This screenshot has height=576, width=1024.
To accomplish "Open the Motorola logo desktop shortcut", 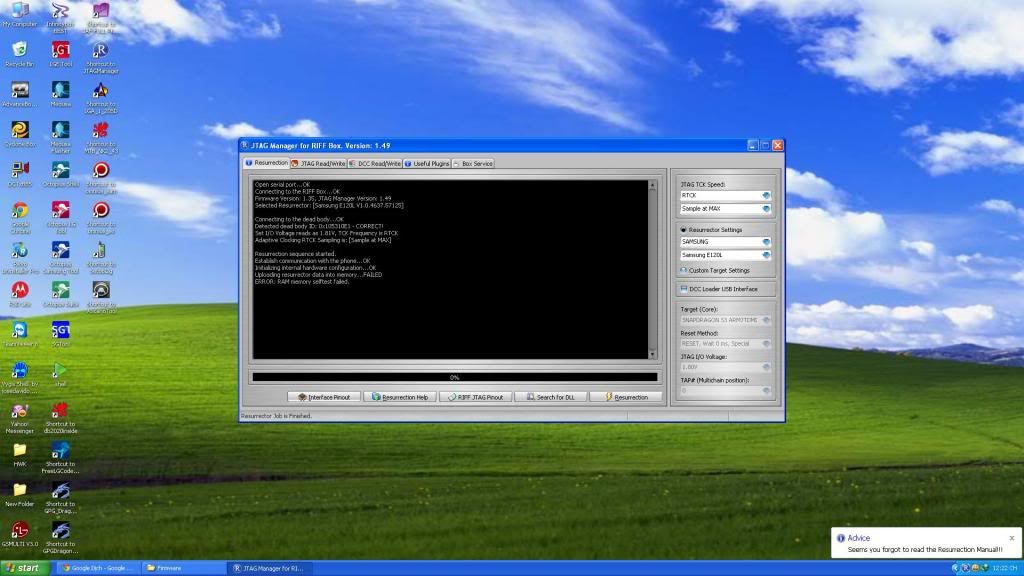I will [20, 293].
